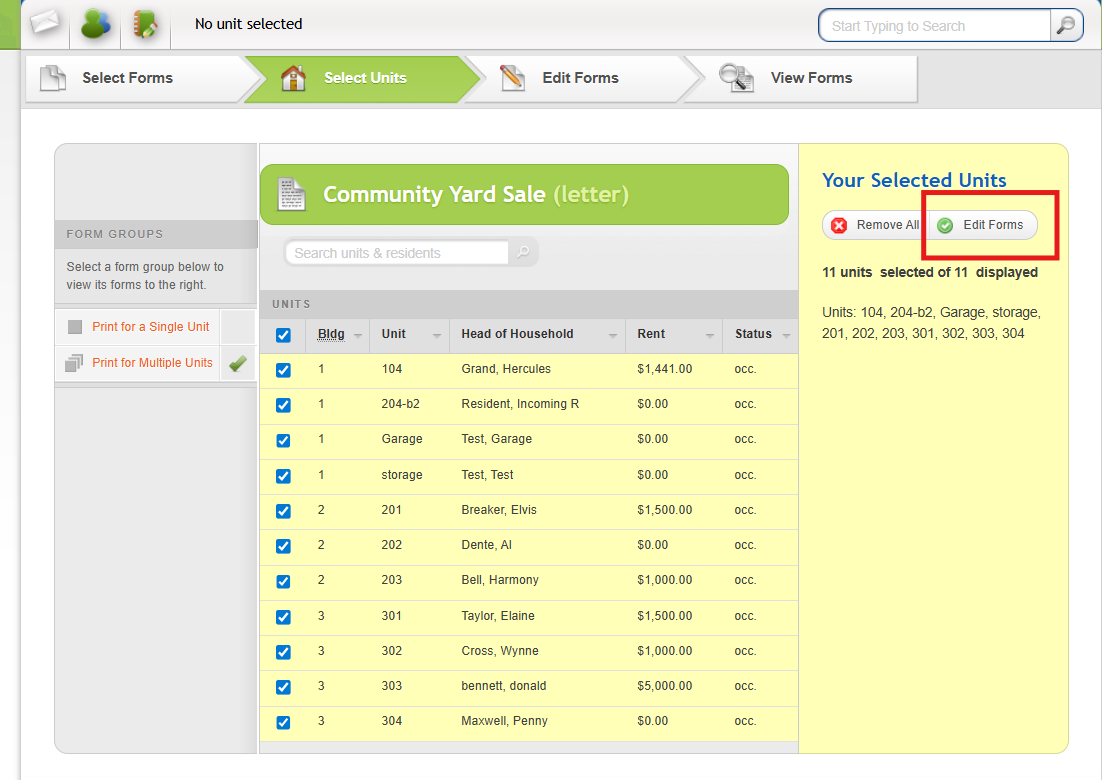
Task: Click the Start Typing to Search field
Action: [935, 26]
